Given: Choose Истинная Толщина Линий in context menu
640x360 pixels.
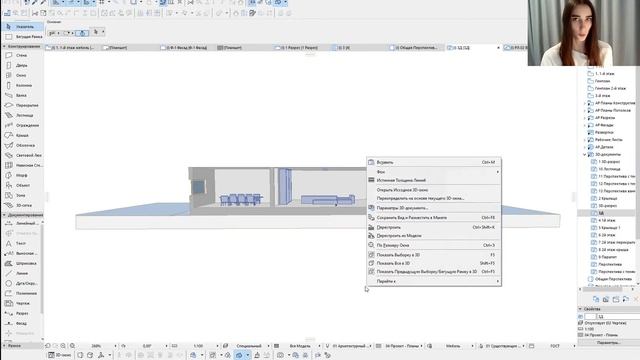Looking at the screenshot, I should (x=434, y=180).
